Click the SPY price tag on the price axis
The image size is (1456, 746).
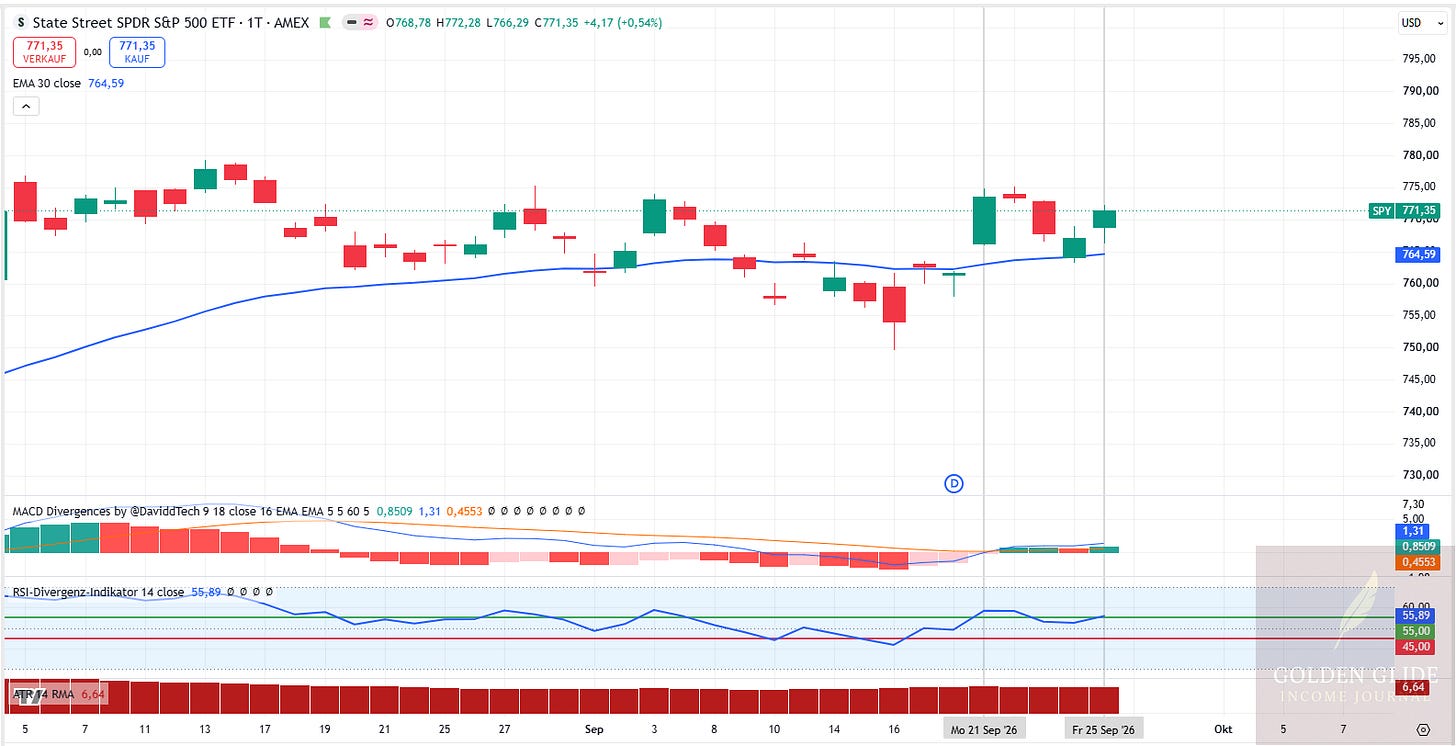[1404, 211]
